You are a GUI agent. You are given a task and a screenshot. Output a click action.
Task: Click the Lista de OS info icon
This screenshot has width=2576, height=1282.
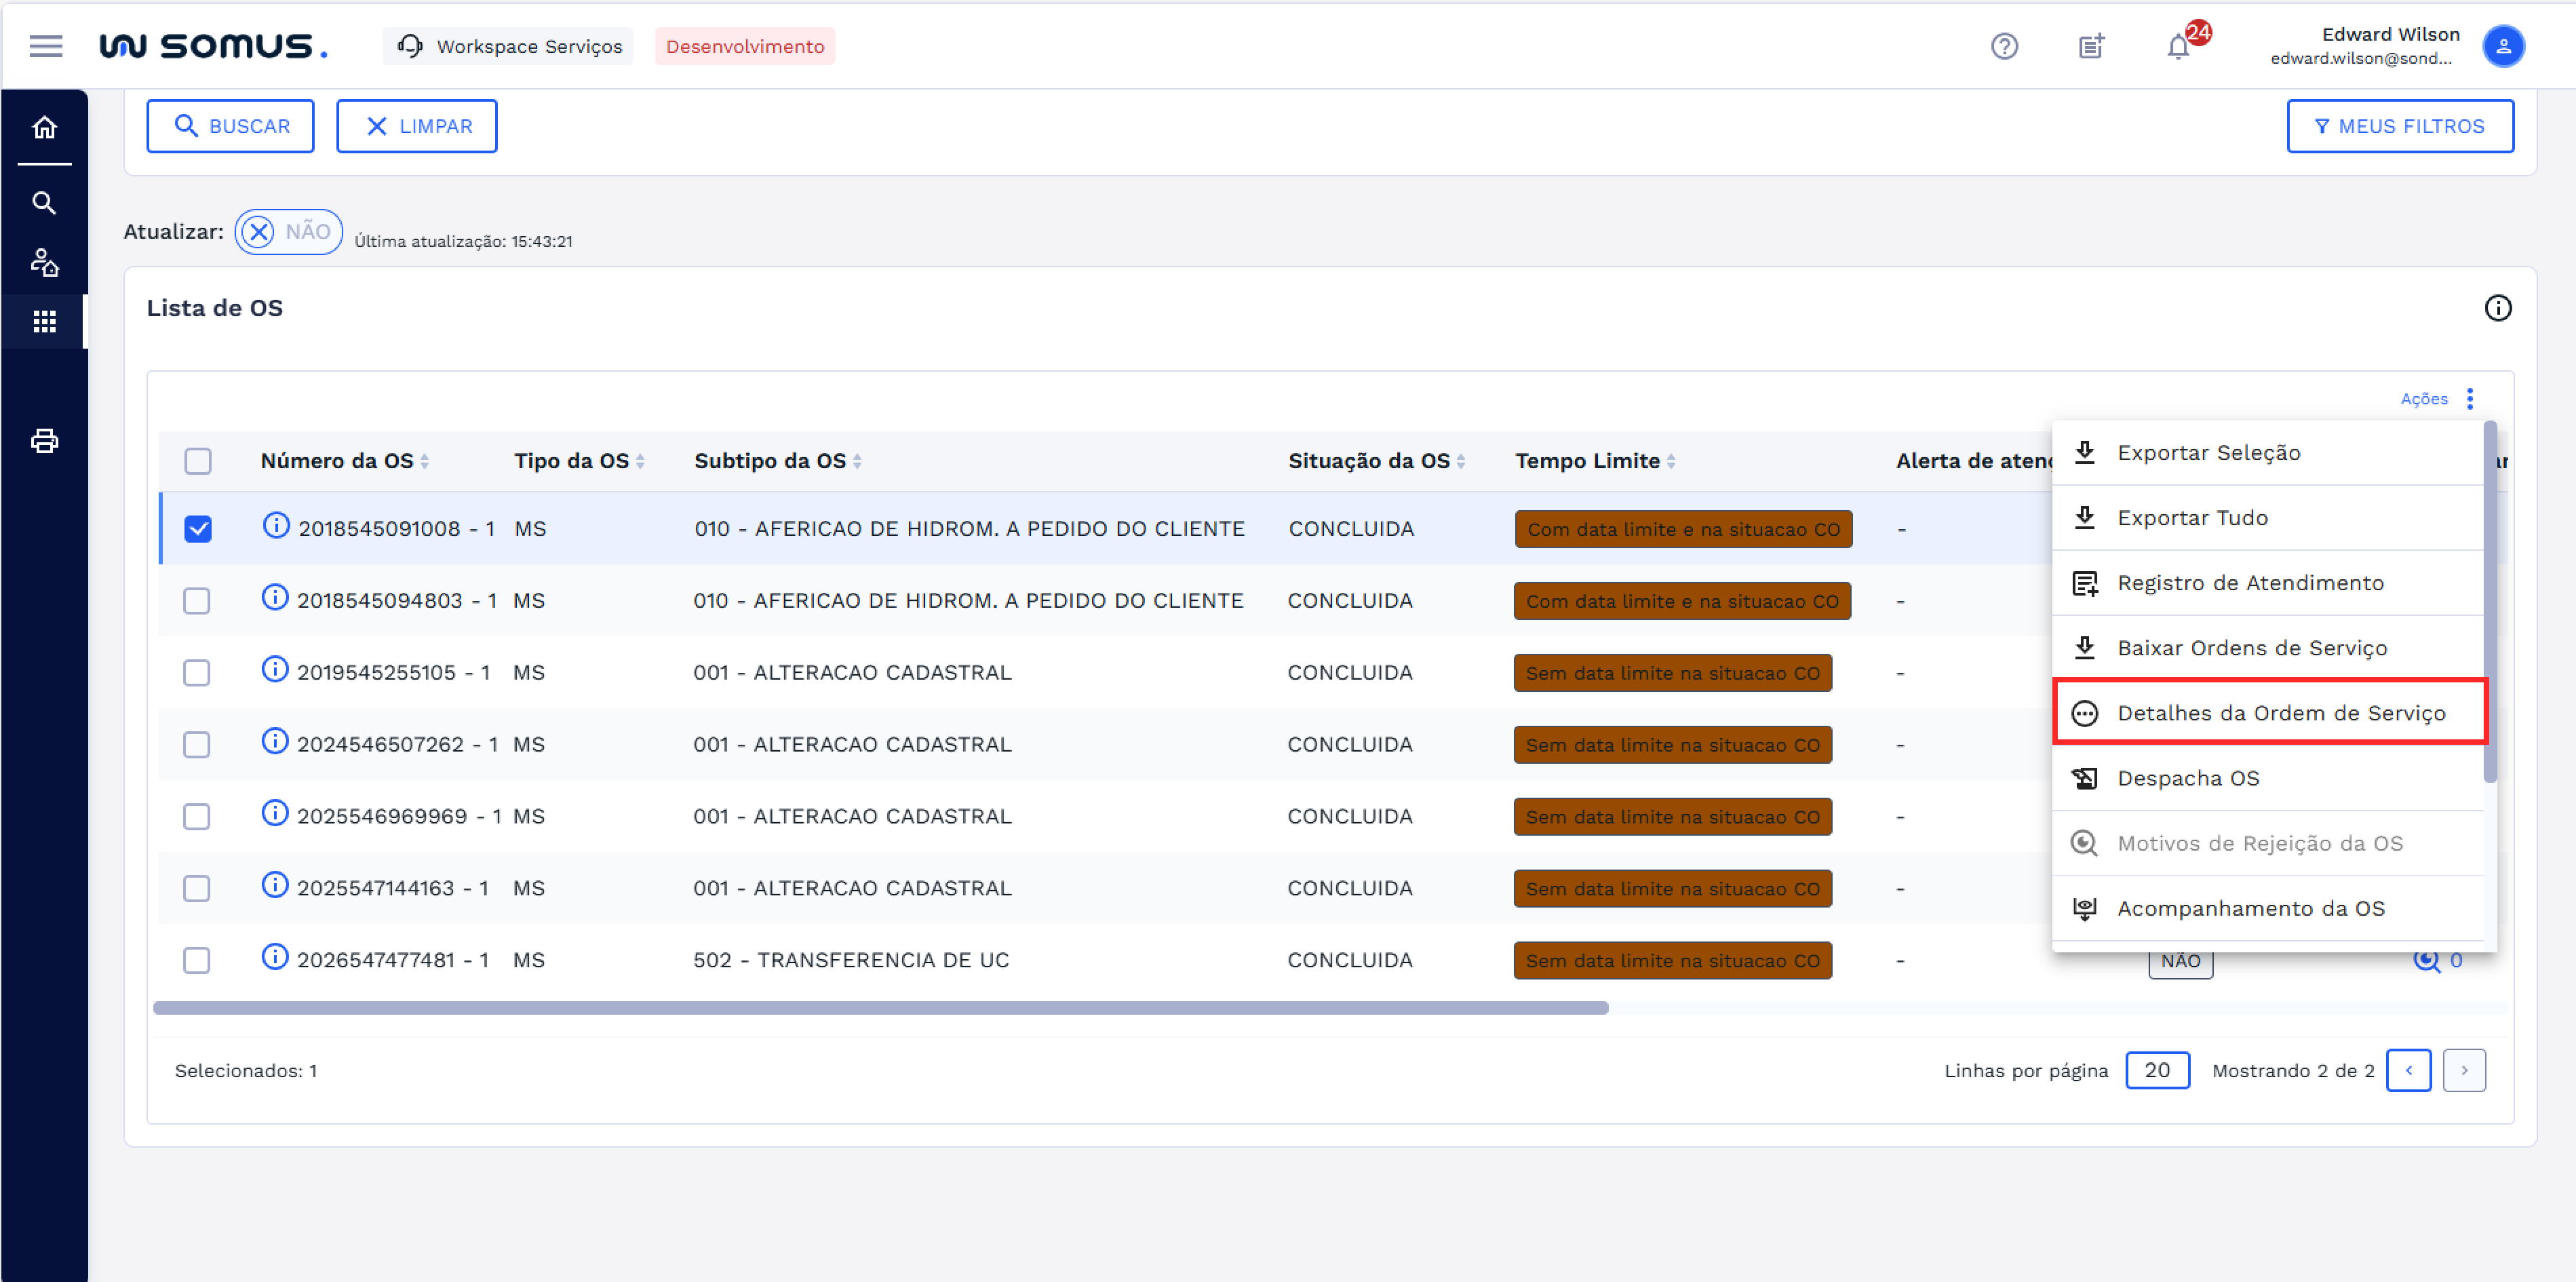point(2497,308)
